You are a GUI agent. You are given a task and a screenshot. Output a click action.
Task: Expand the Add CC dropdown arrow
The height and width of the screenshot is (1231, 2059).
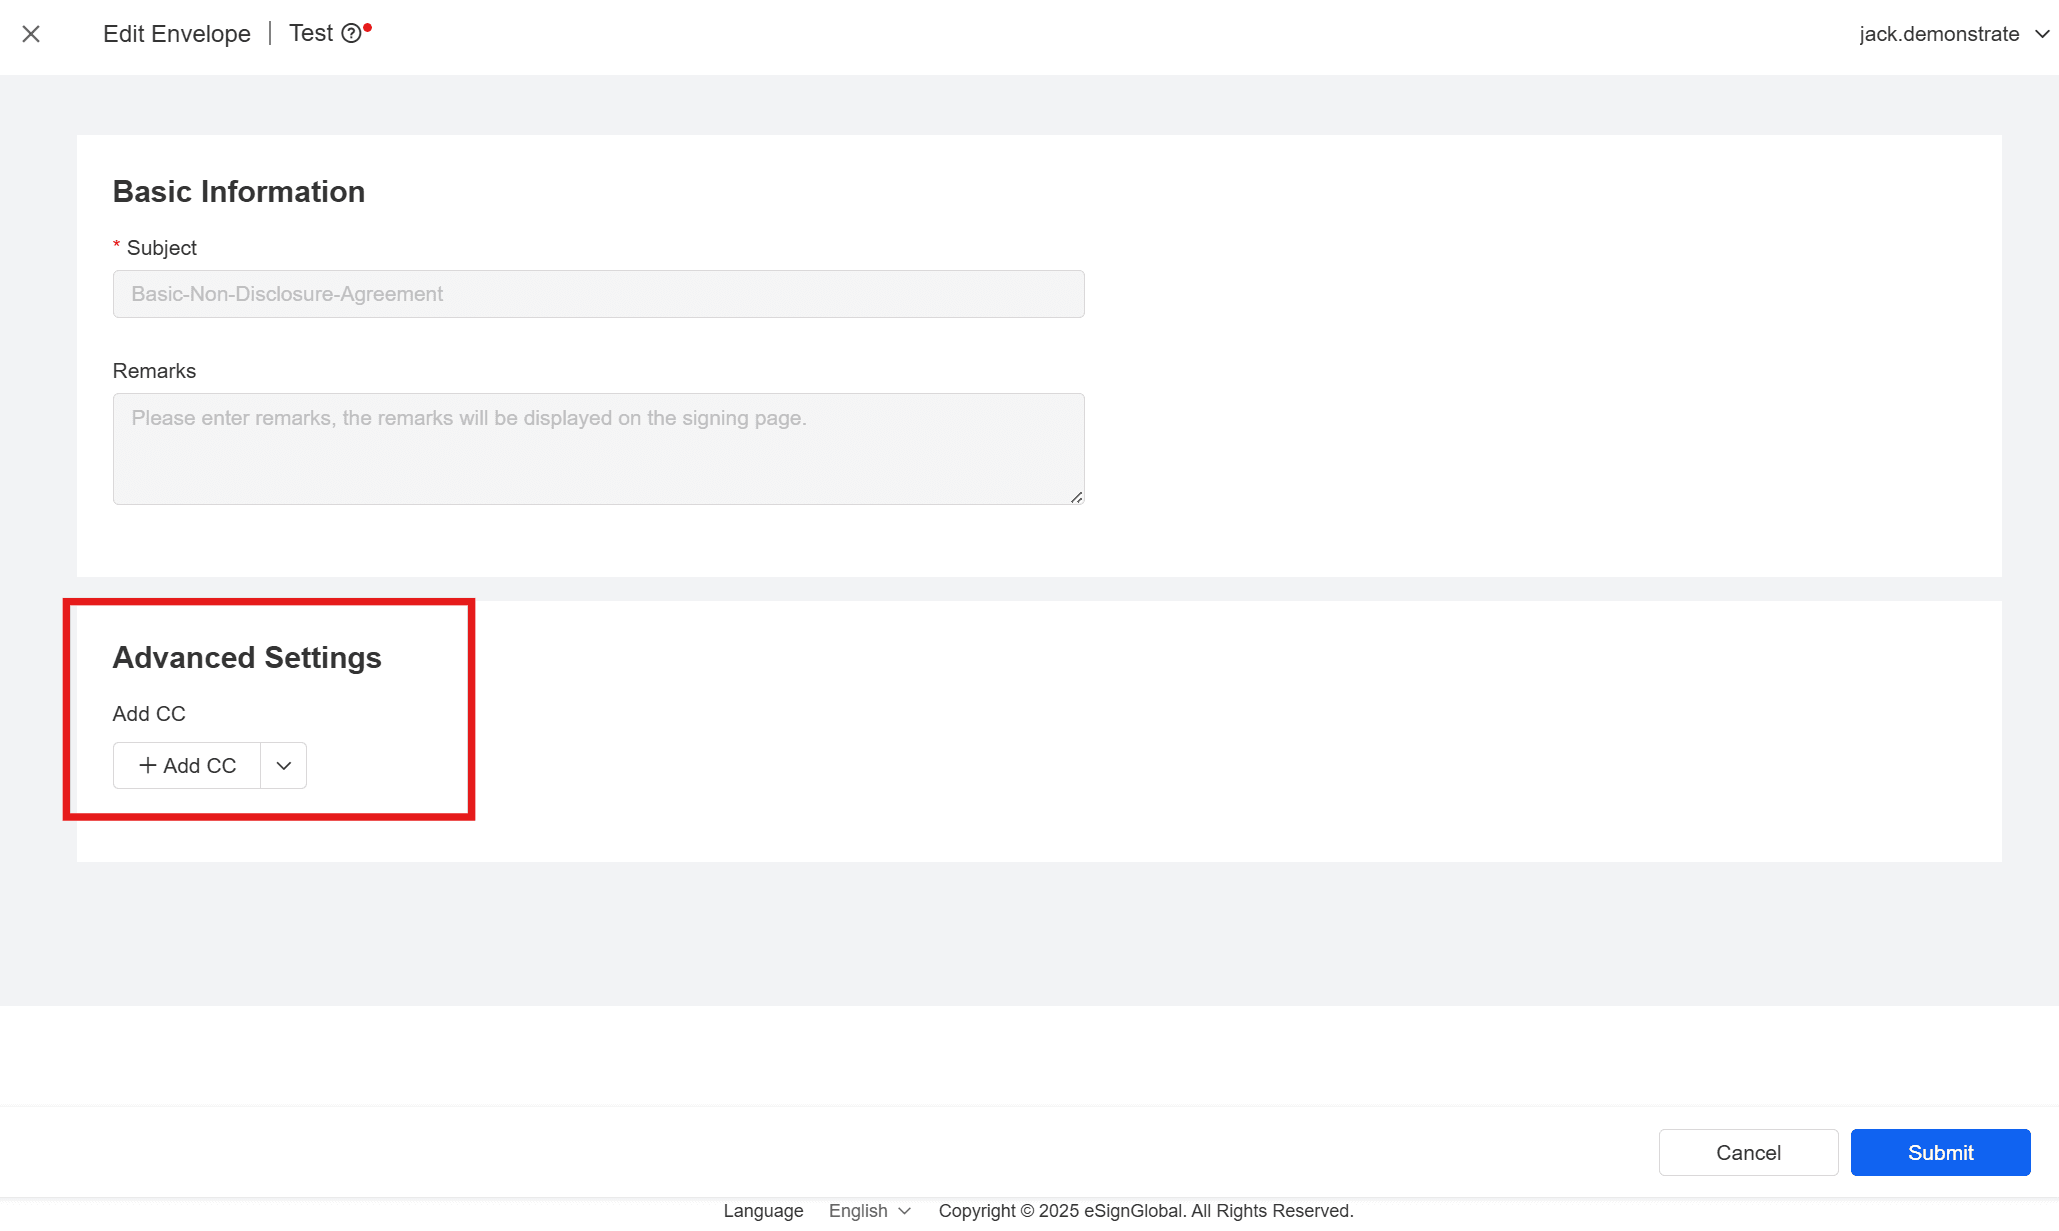[x=284, y=765]
